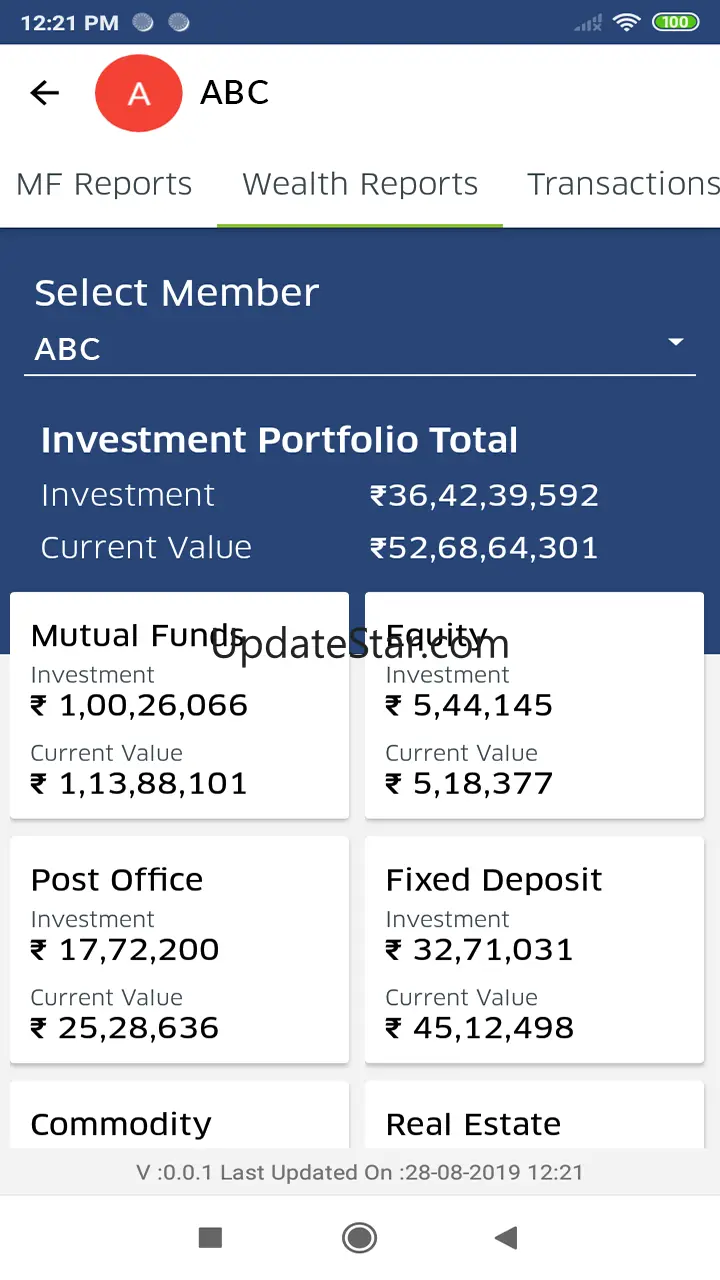This screenshot has height=1280, width=720.
Task: Open the red ABC avatar circle
Action: tap(138, 94)
